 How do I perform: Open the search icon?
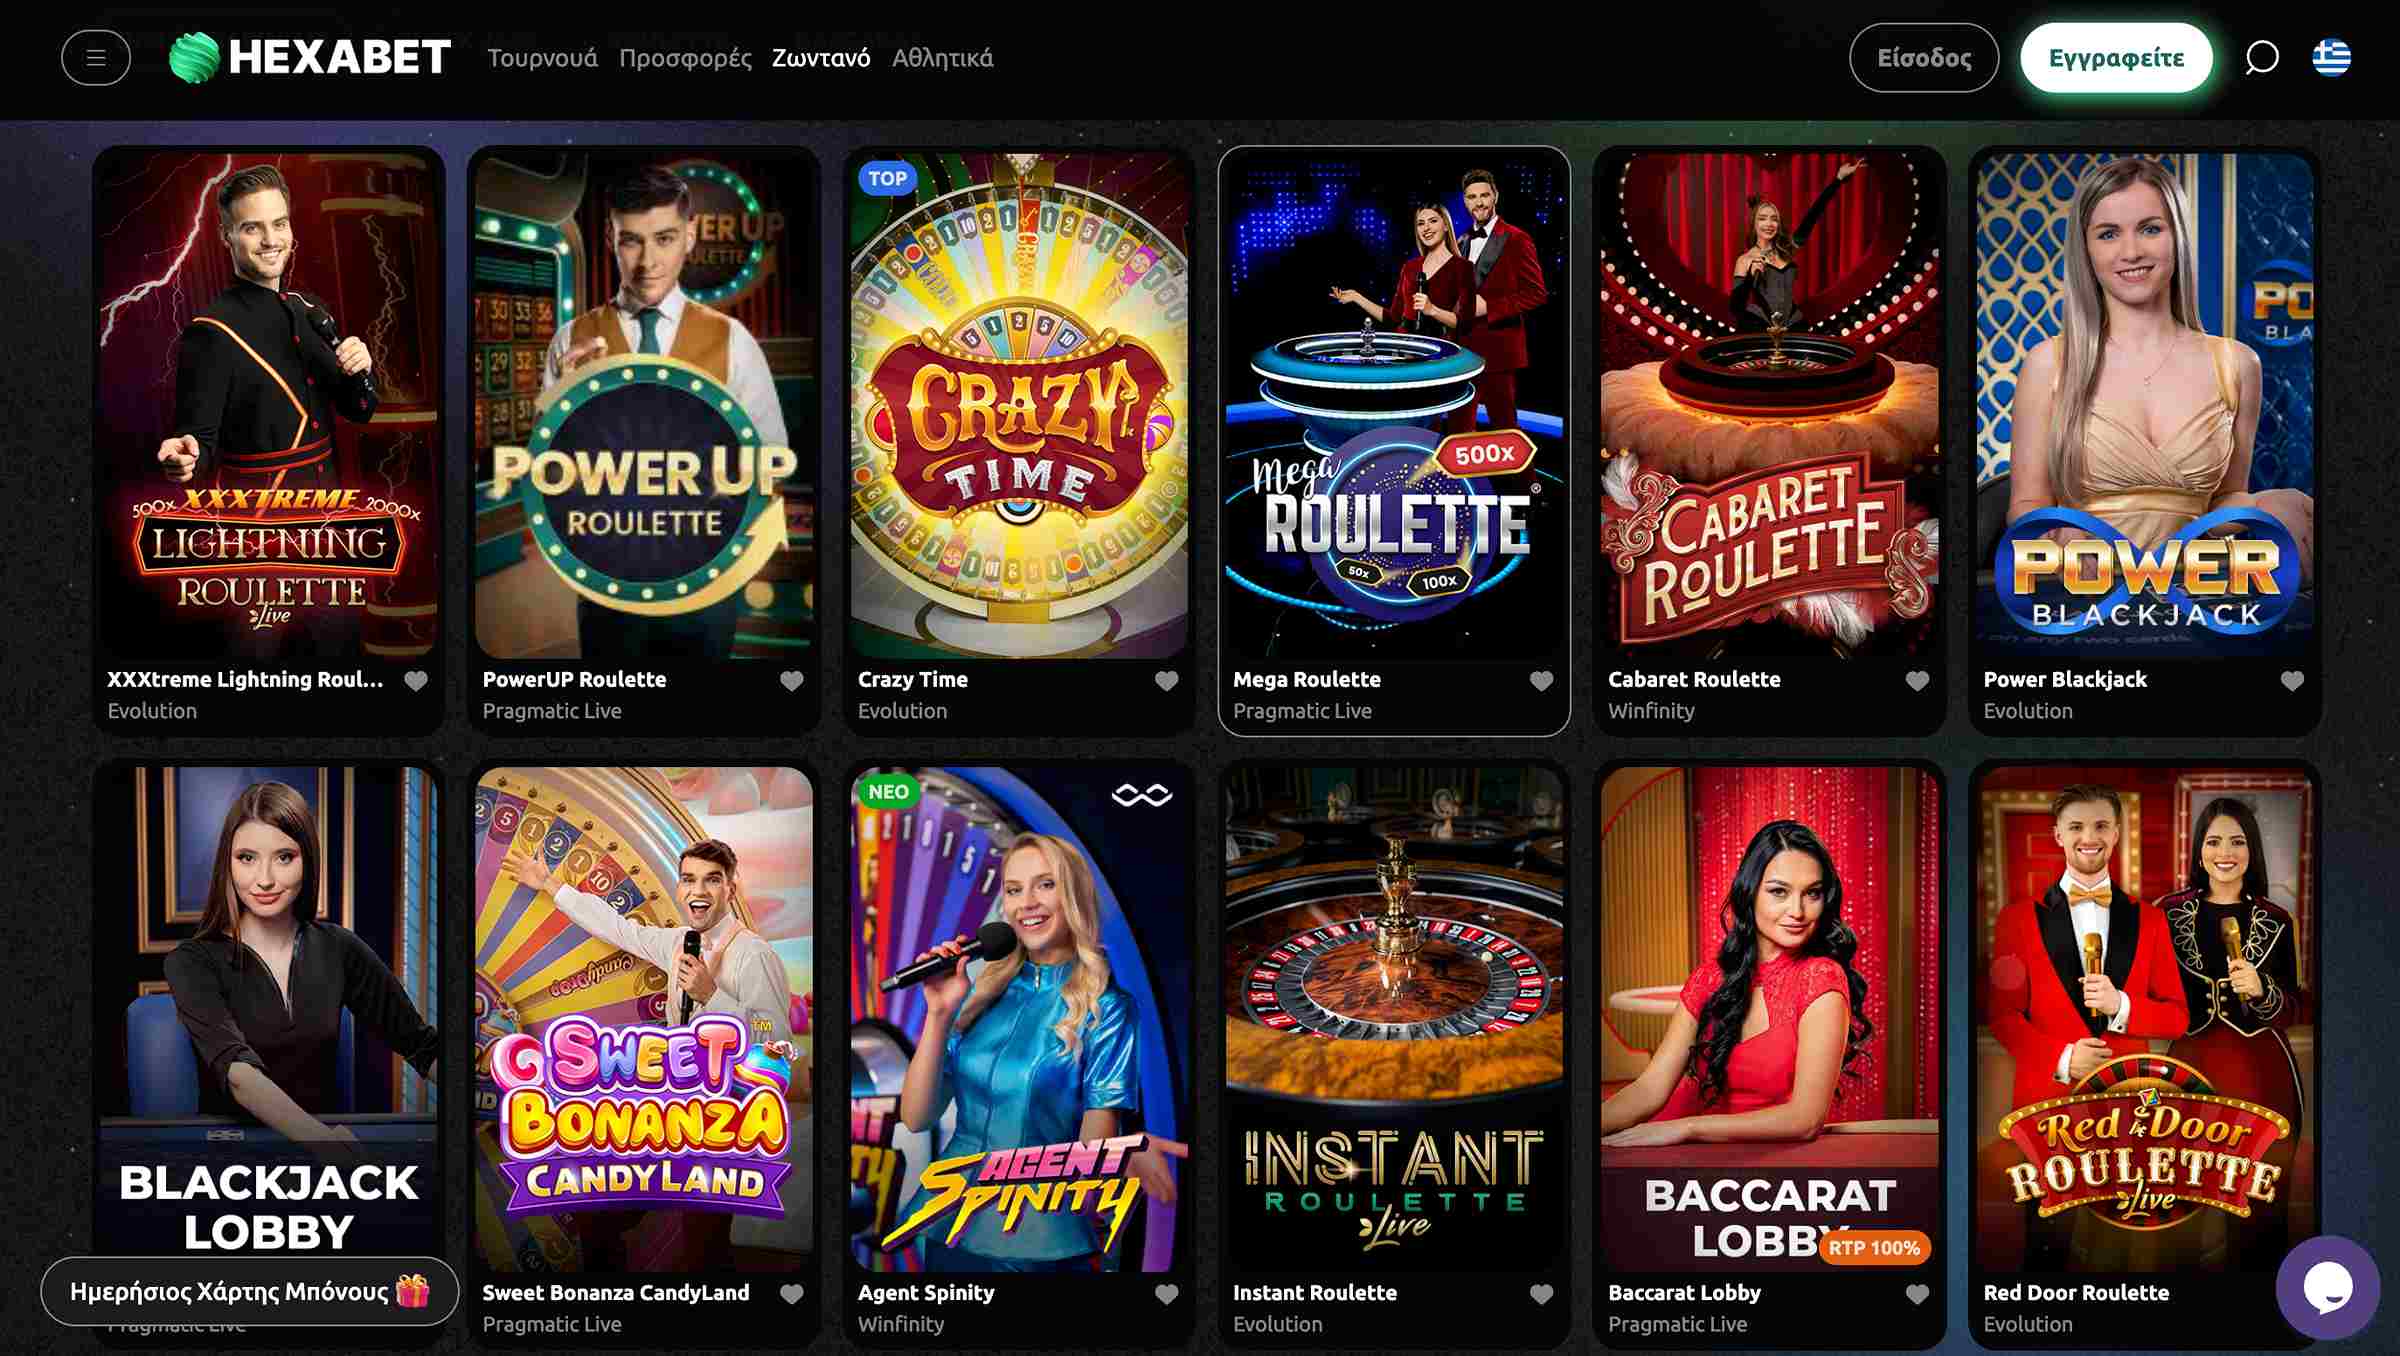(x=2262, y=58)
